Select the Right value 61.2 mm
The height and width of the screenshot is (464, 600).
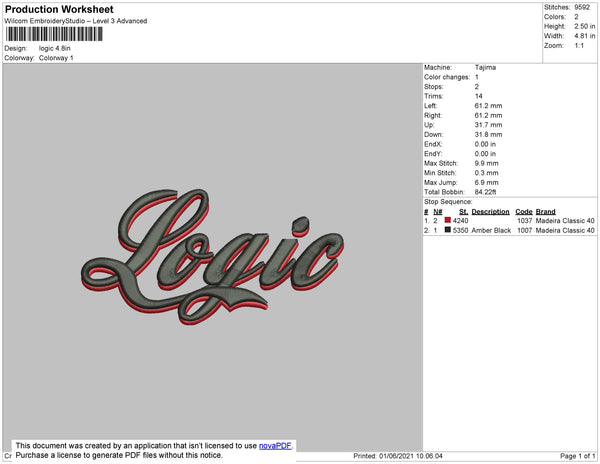click(x=488, y=115)
